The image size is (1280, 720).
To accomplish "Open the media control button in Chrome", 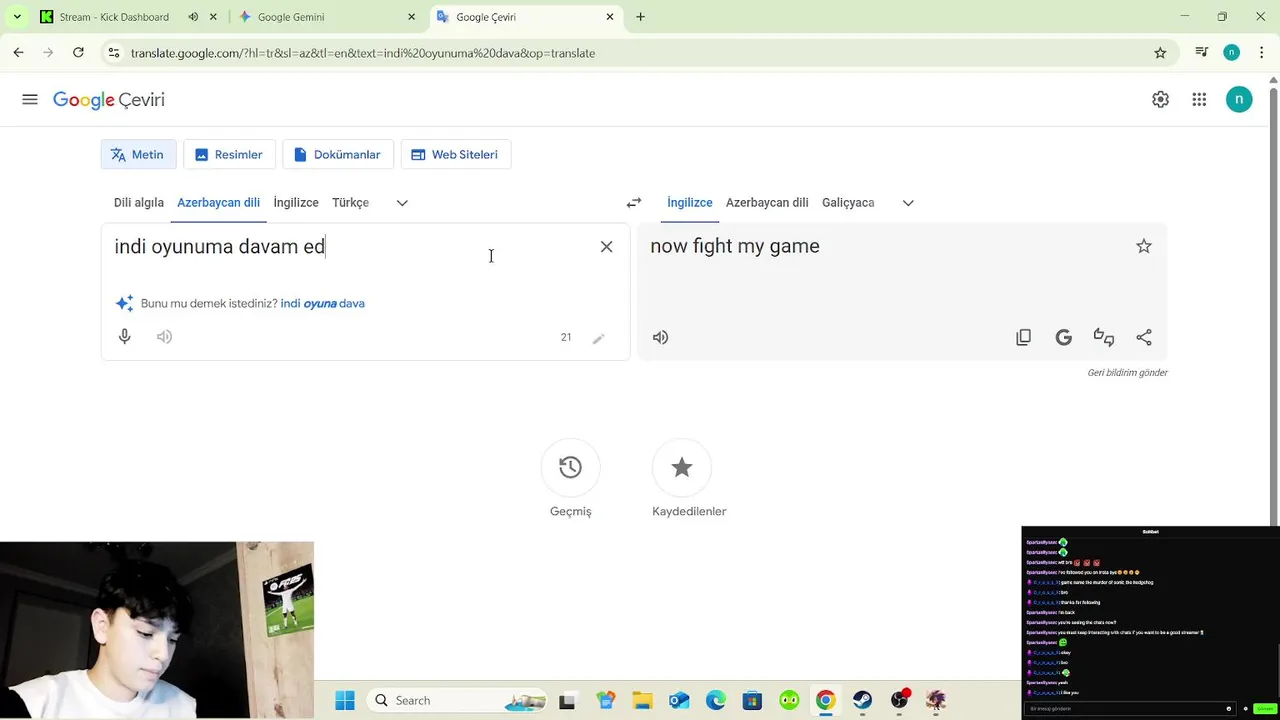I will [1202, 53].
